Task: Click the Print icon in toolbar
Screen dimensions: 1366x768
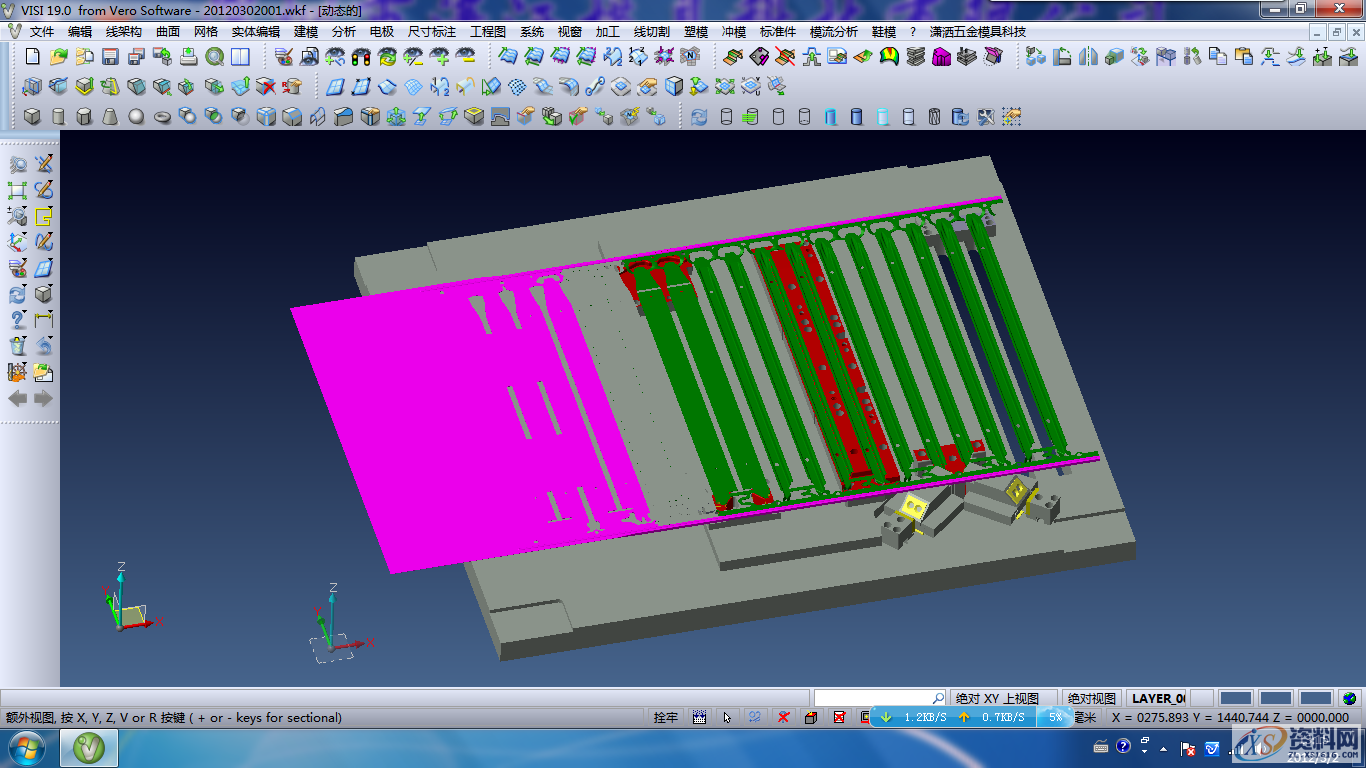Action: 188,56
